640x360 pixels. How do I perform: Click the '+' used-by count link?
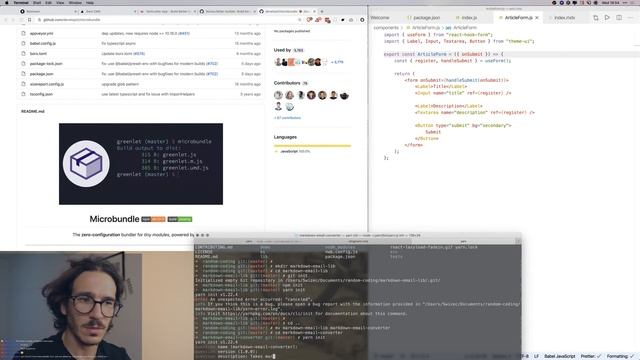pyautogui.click(x=337, y=62)
